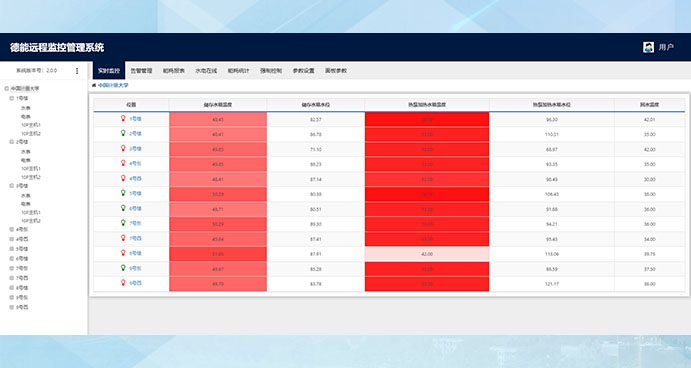Click the home icon in breadcrumb
Screen dimensions: 691x368
pyautogui.click(x=94, y=85)
